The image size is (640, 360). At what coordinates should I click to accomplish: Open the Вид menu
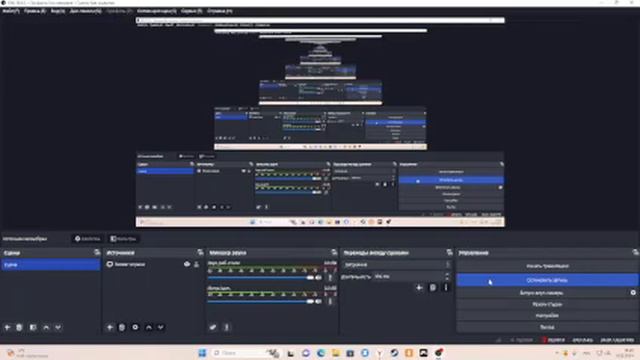click(58, 11)
